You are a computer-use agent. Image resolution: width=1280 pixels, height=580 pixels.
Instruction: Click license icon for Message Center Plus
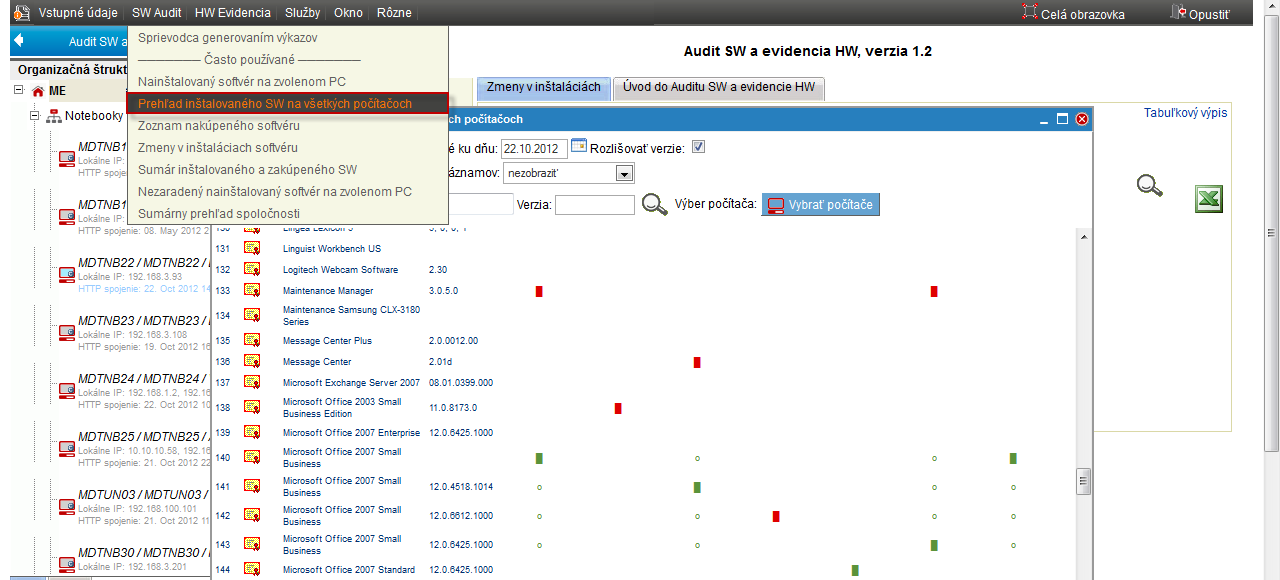tap(252, 340)
